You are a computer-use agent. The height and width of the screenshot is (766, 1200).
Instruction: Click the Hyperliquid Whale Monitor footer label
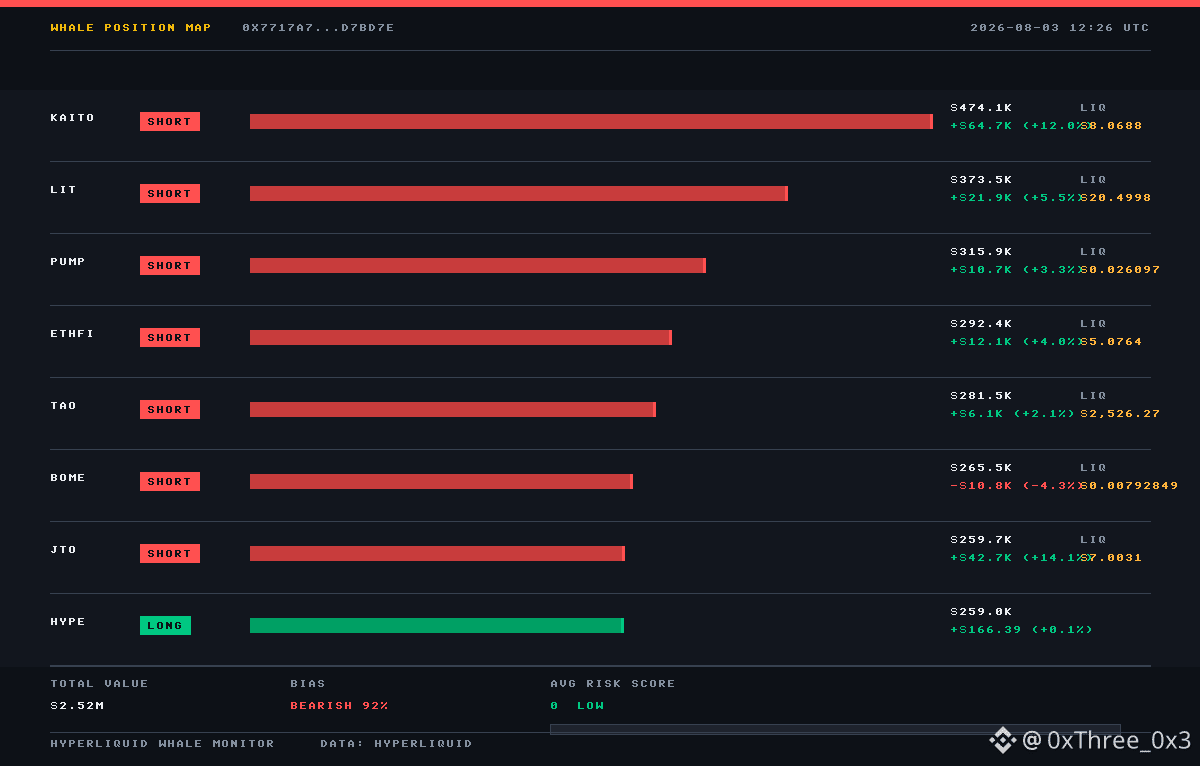162,744
